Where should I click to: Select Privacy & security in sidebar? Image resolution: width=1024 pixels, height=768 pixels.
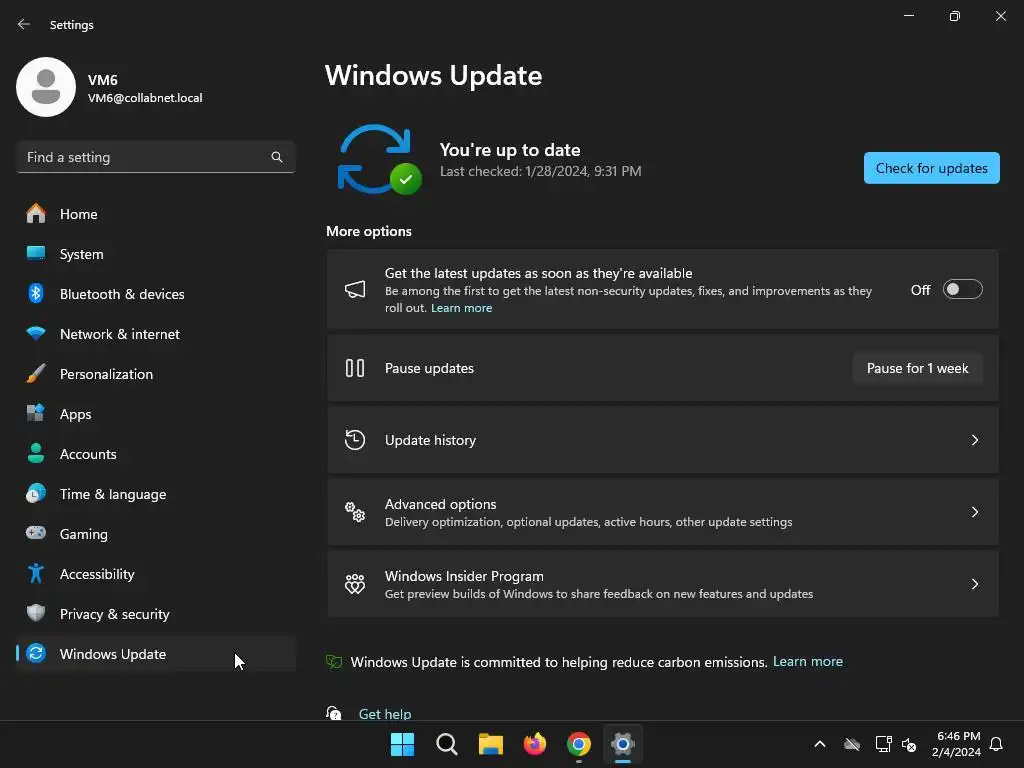pyautogui.click(x=156, y=614)
